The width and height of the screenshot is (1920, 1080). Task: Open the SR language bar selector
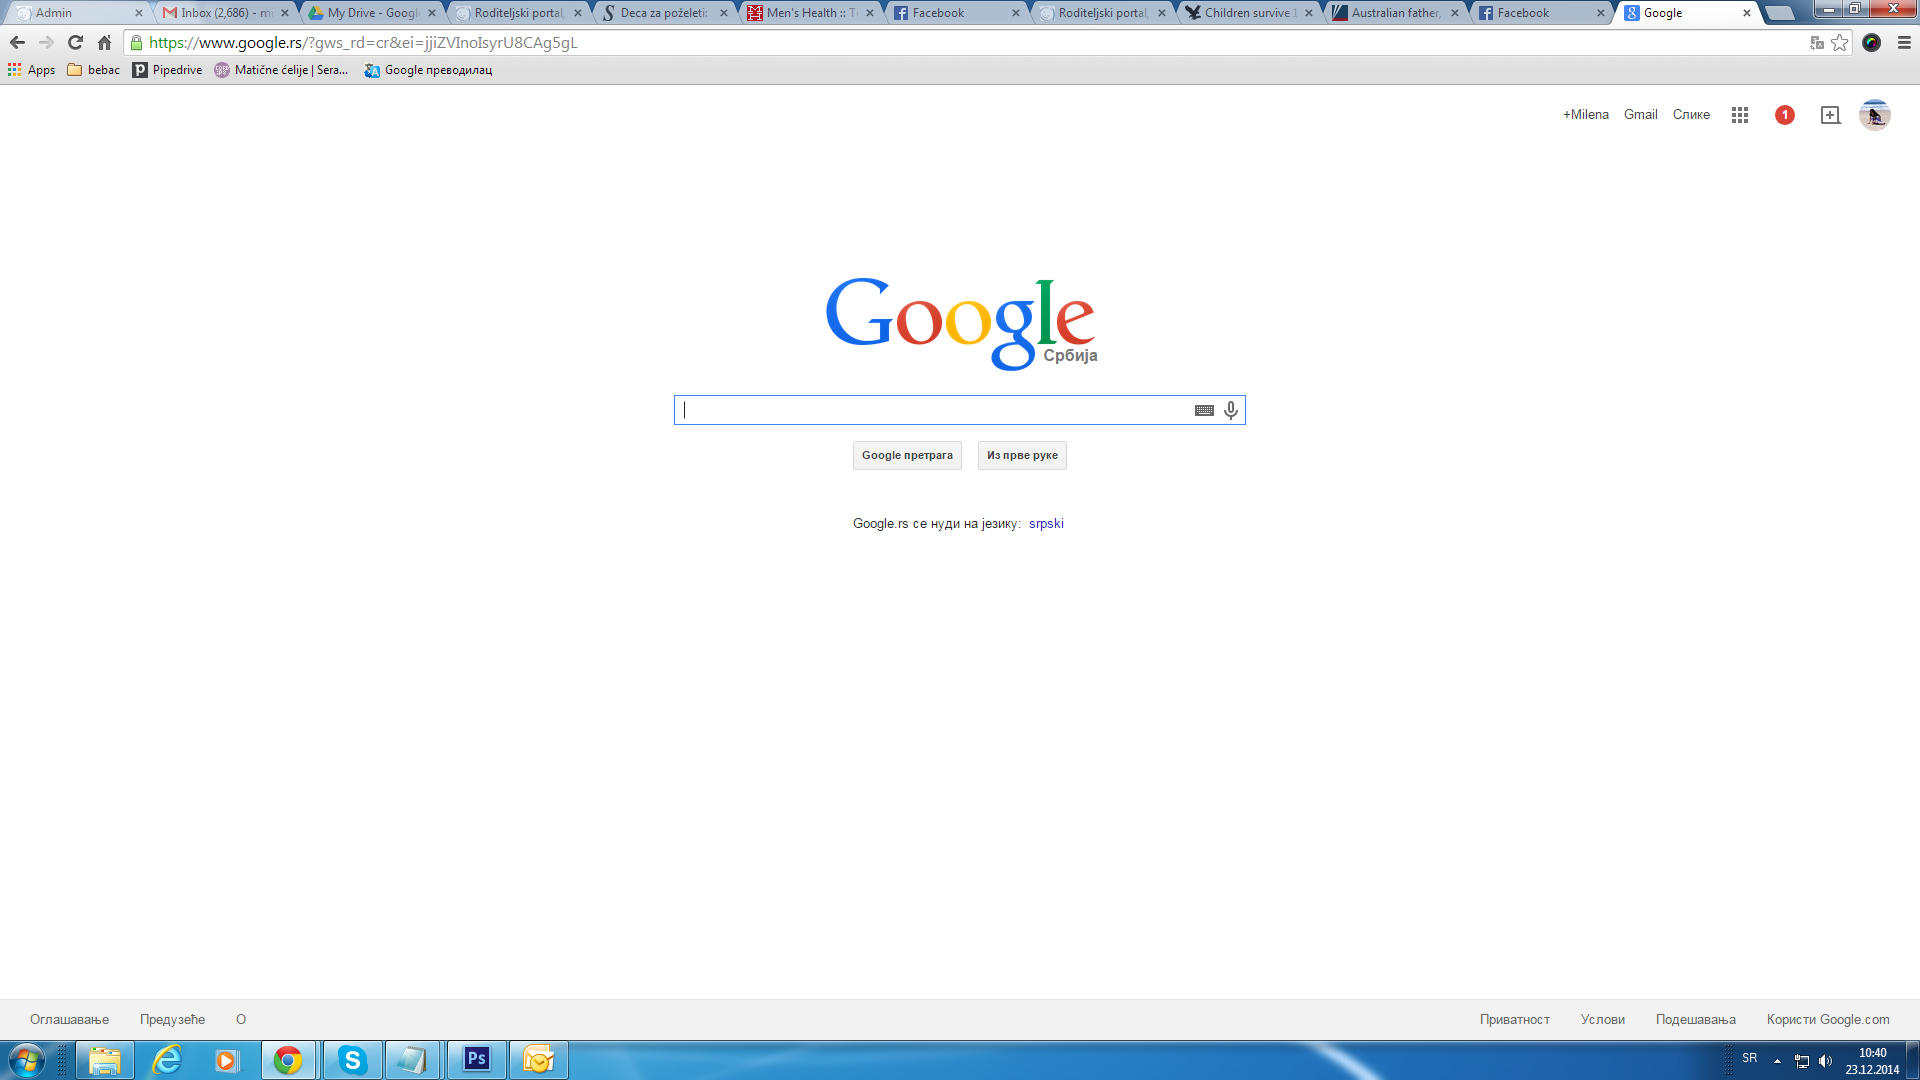[1749, 1058]
